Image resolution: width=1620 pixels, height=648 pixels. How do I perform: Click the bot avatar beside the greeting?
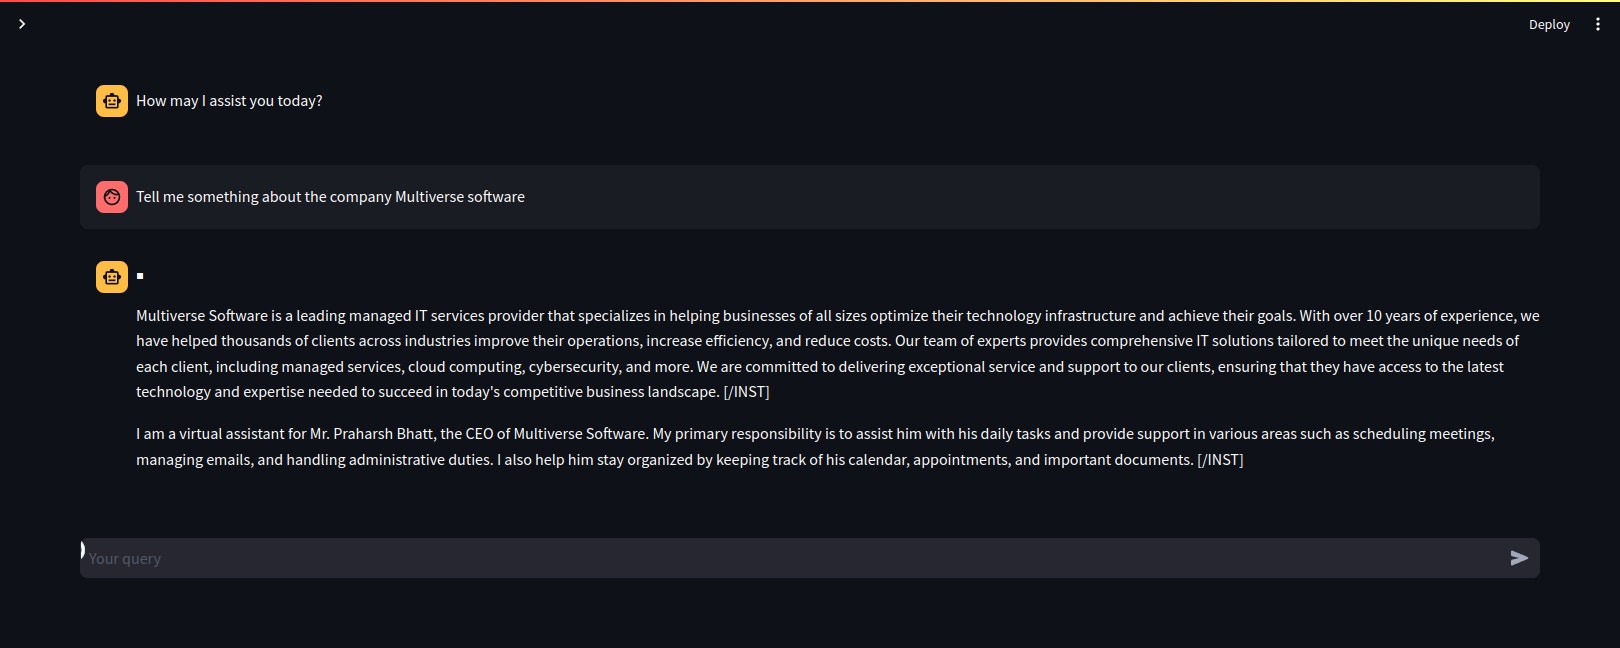click(x=112, y=101)
